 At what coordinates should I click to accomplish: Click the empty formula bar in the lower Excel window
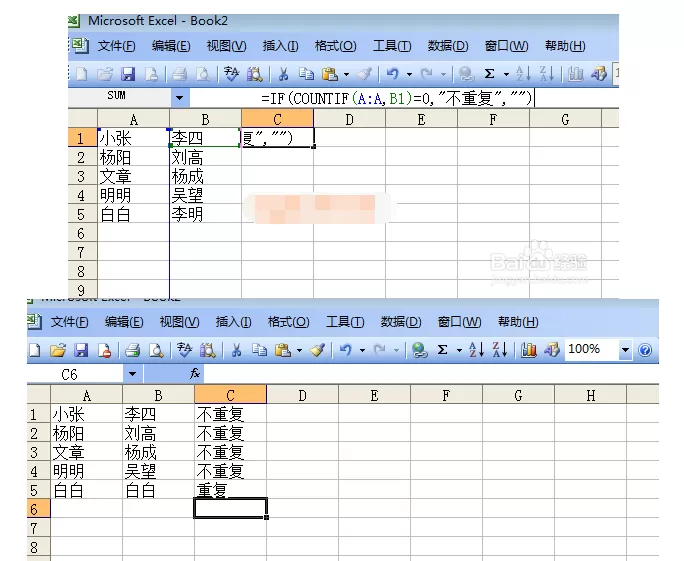click(431, 374)
